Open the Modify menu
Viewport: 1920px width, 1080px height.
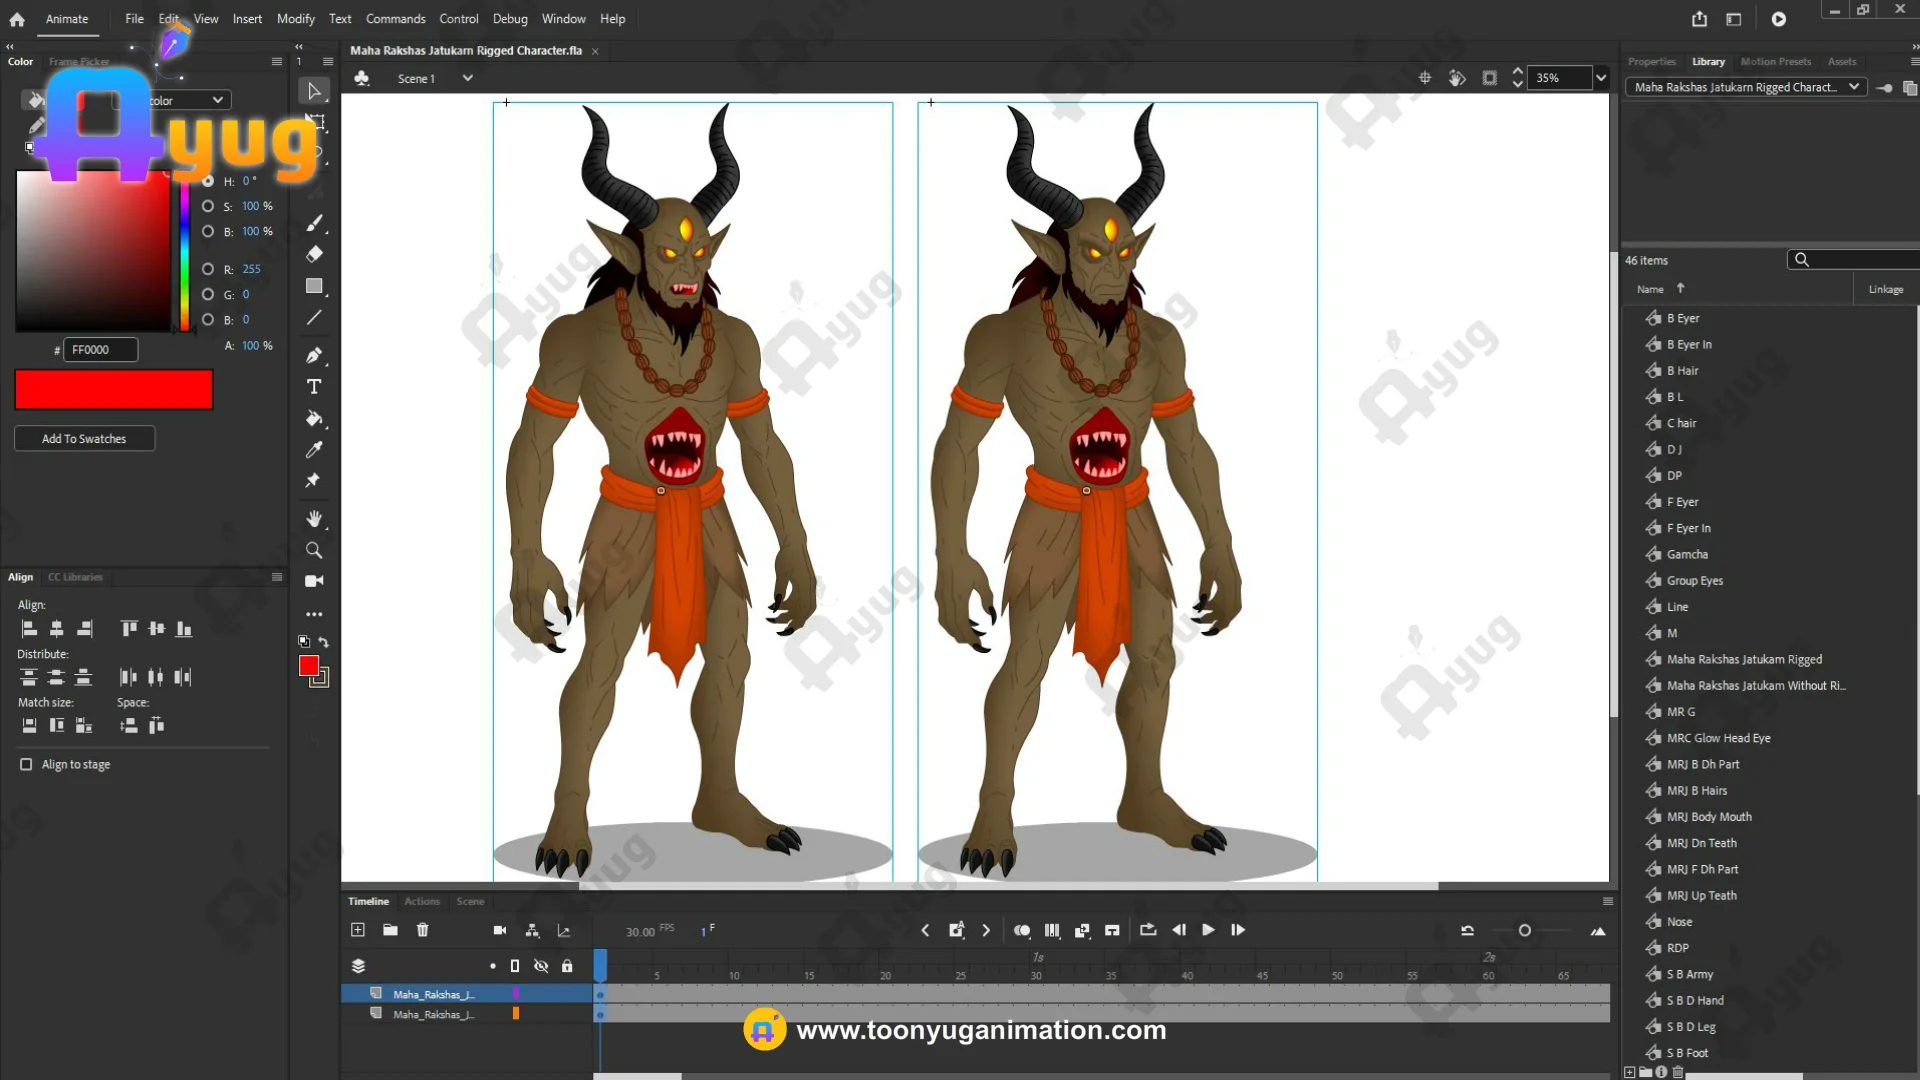coord(295,19)
